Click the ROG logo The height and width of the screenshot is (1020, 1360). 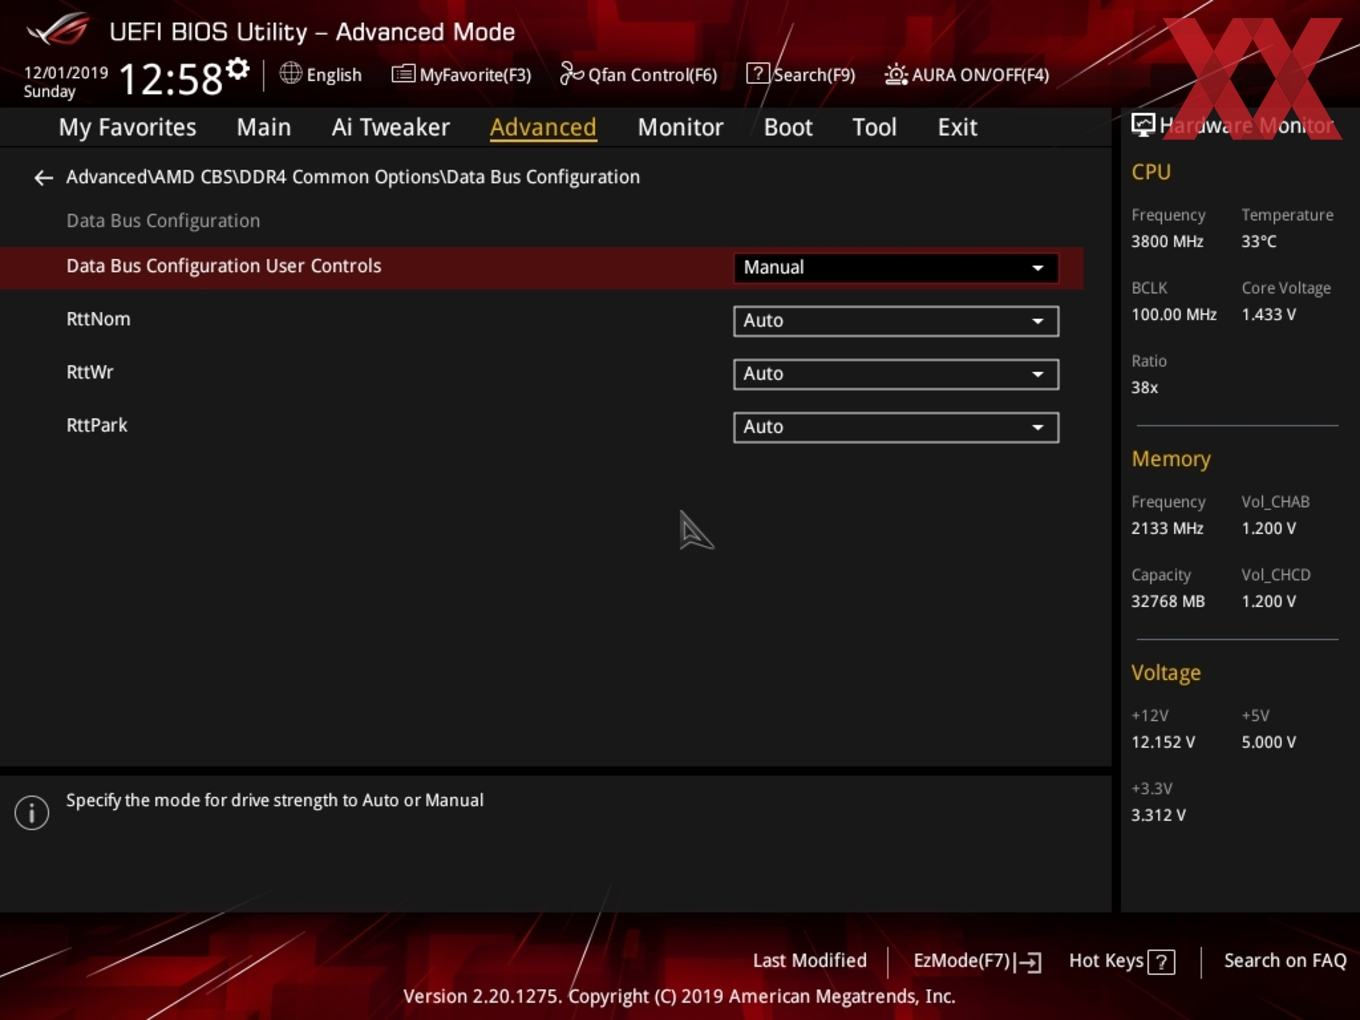tap(58, 29)
